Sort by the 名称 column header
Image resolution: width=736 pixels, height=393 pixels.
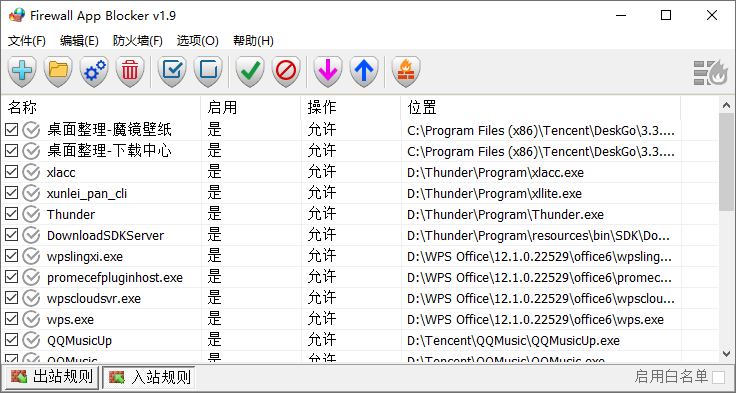101,108
